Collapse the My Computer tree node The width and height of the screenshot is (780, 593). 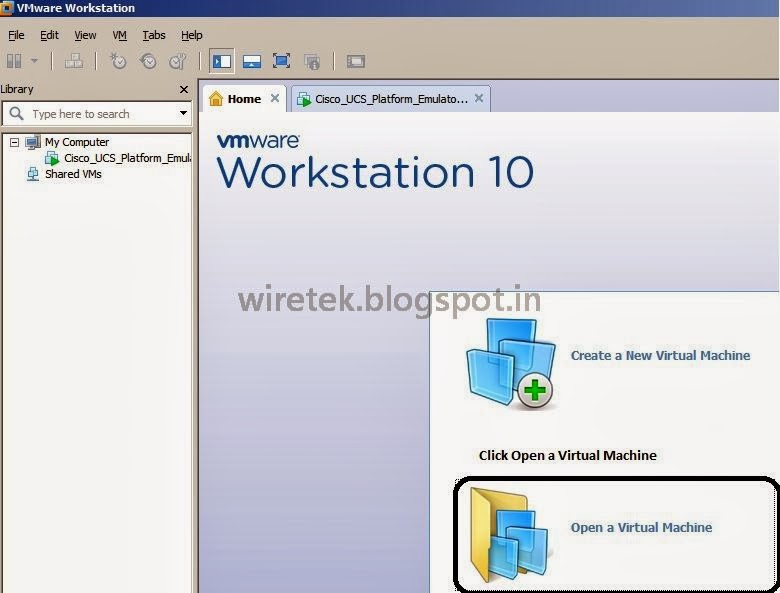14,143
